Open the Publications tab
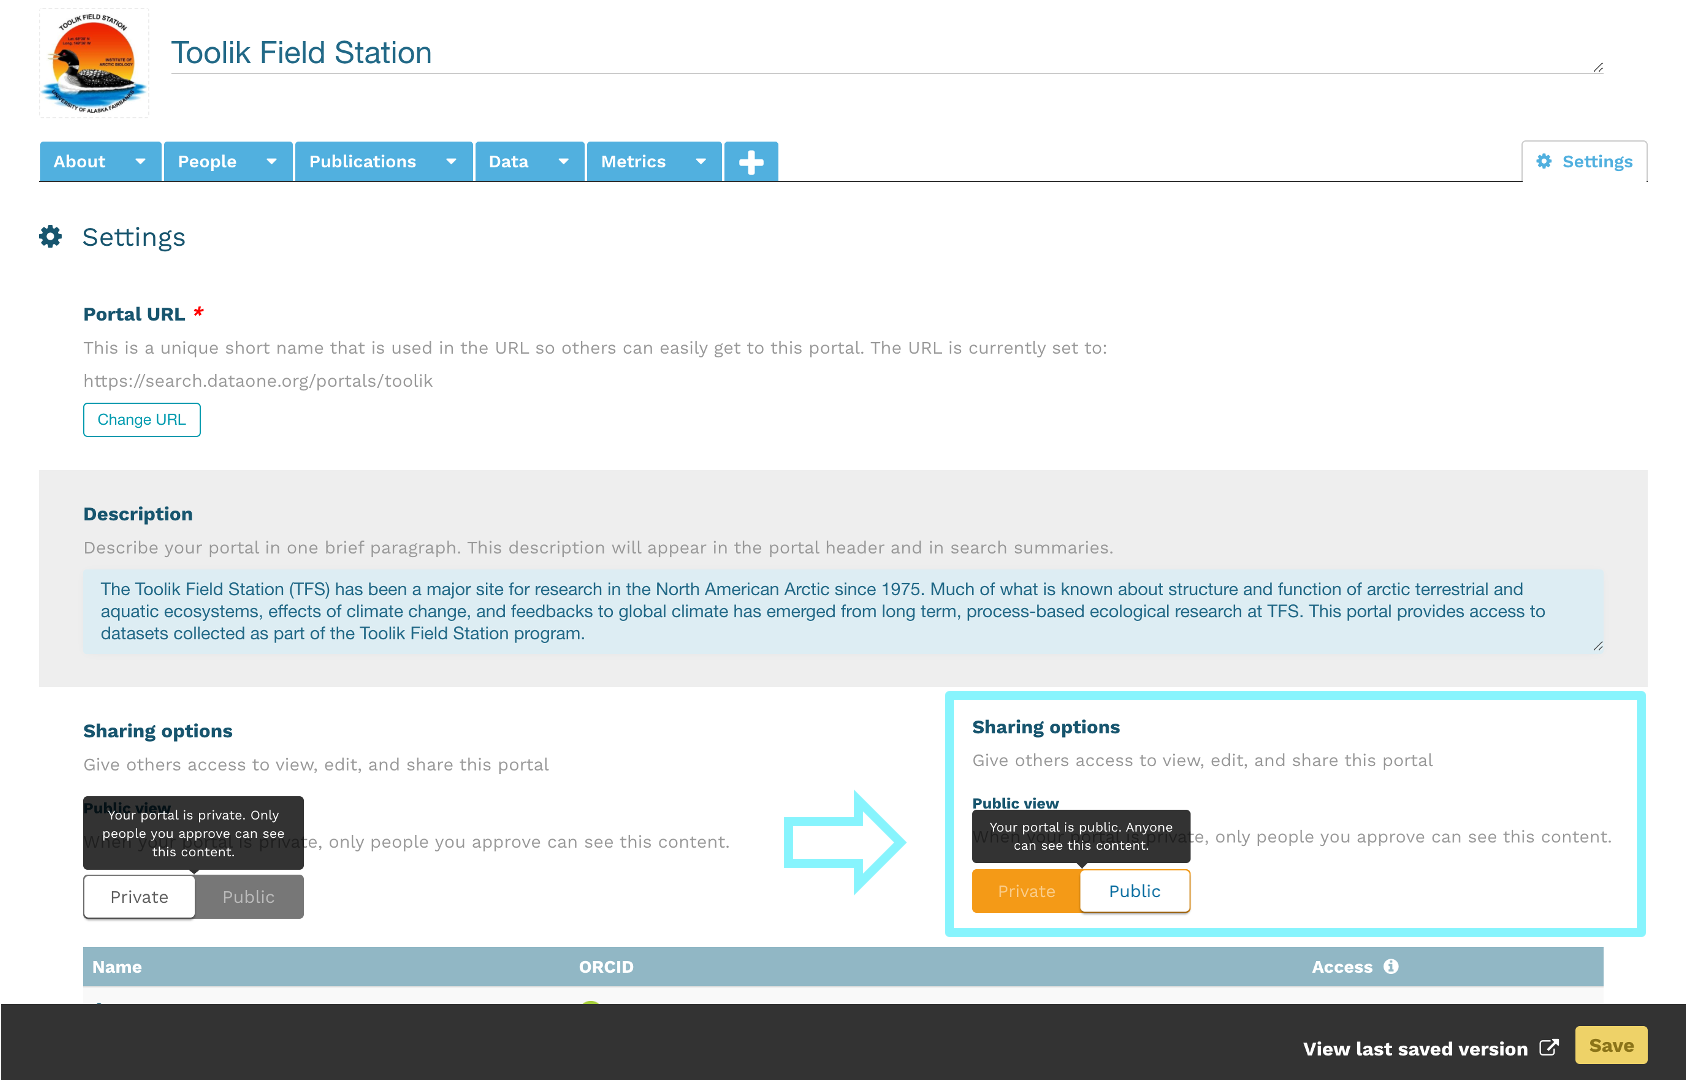Viewport: 1686px width, 1080px height. (x=362, y=161)
